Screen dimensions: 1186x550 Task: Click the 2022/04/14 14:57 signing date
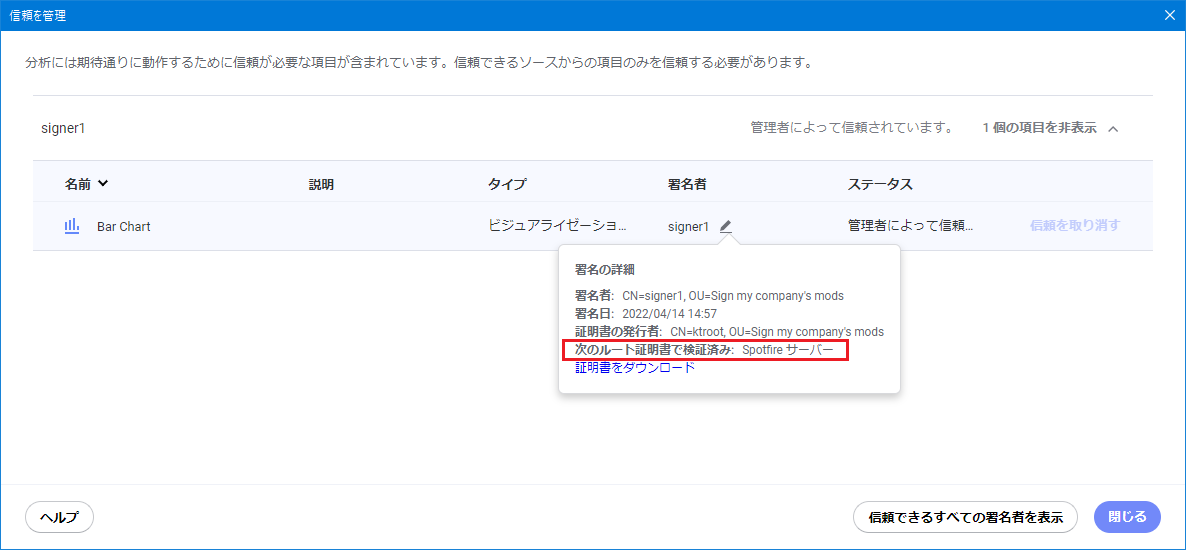coord(669,314)
